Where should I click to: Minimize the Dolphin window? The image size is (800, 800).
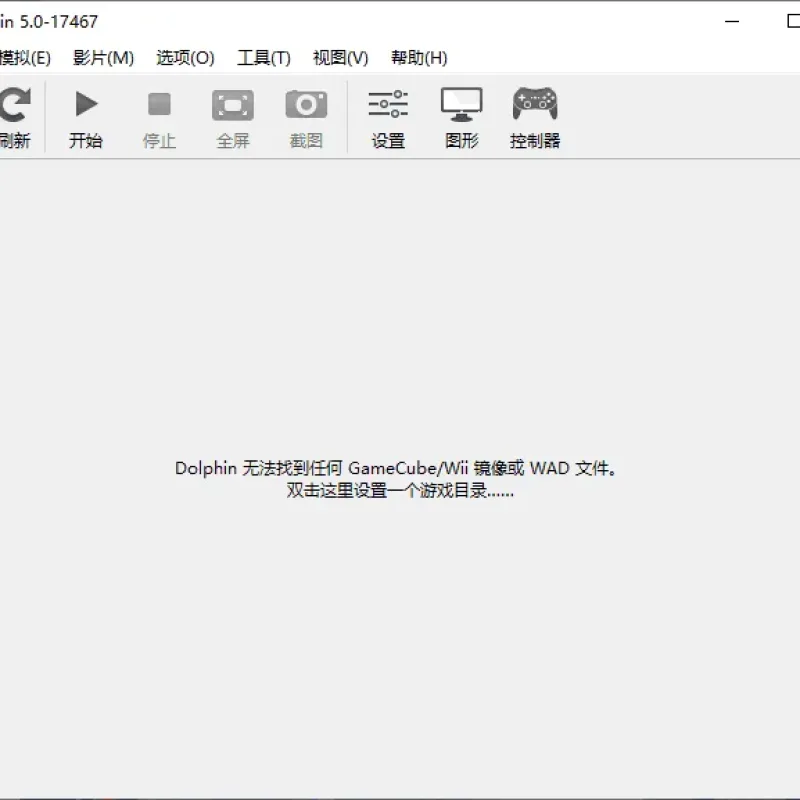(732, 21)
